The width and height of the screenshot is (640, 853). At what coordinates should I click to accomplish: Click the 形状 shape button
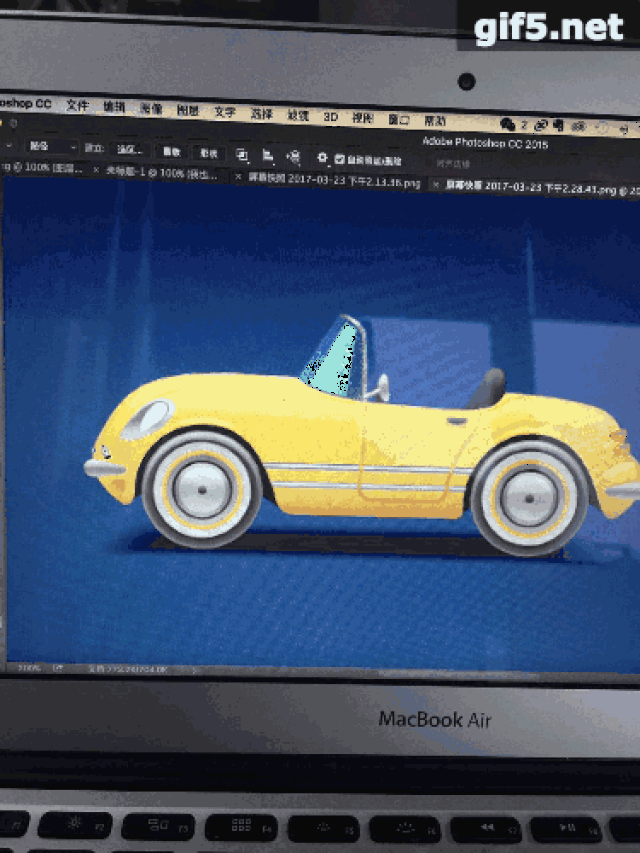[209, 153]
